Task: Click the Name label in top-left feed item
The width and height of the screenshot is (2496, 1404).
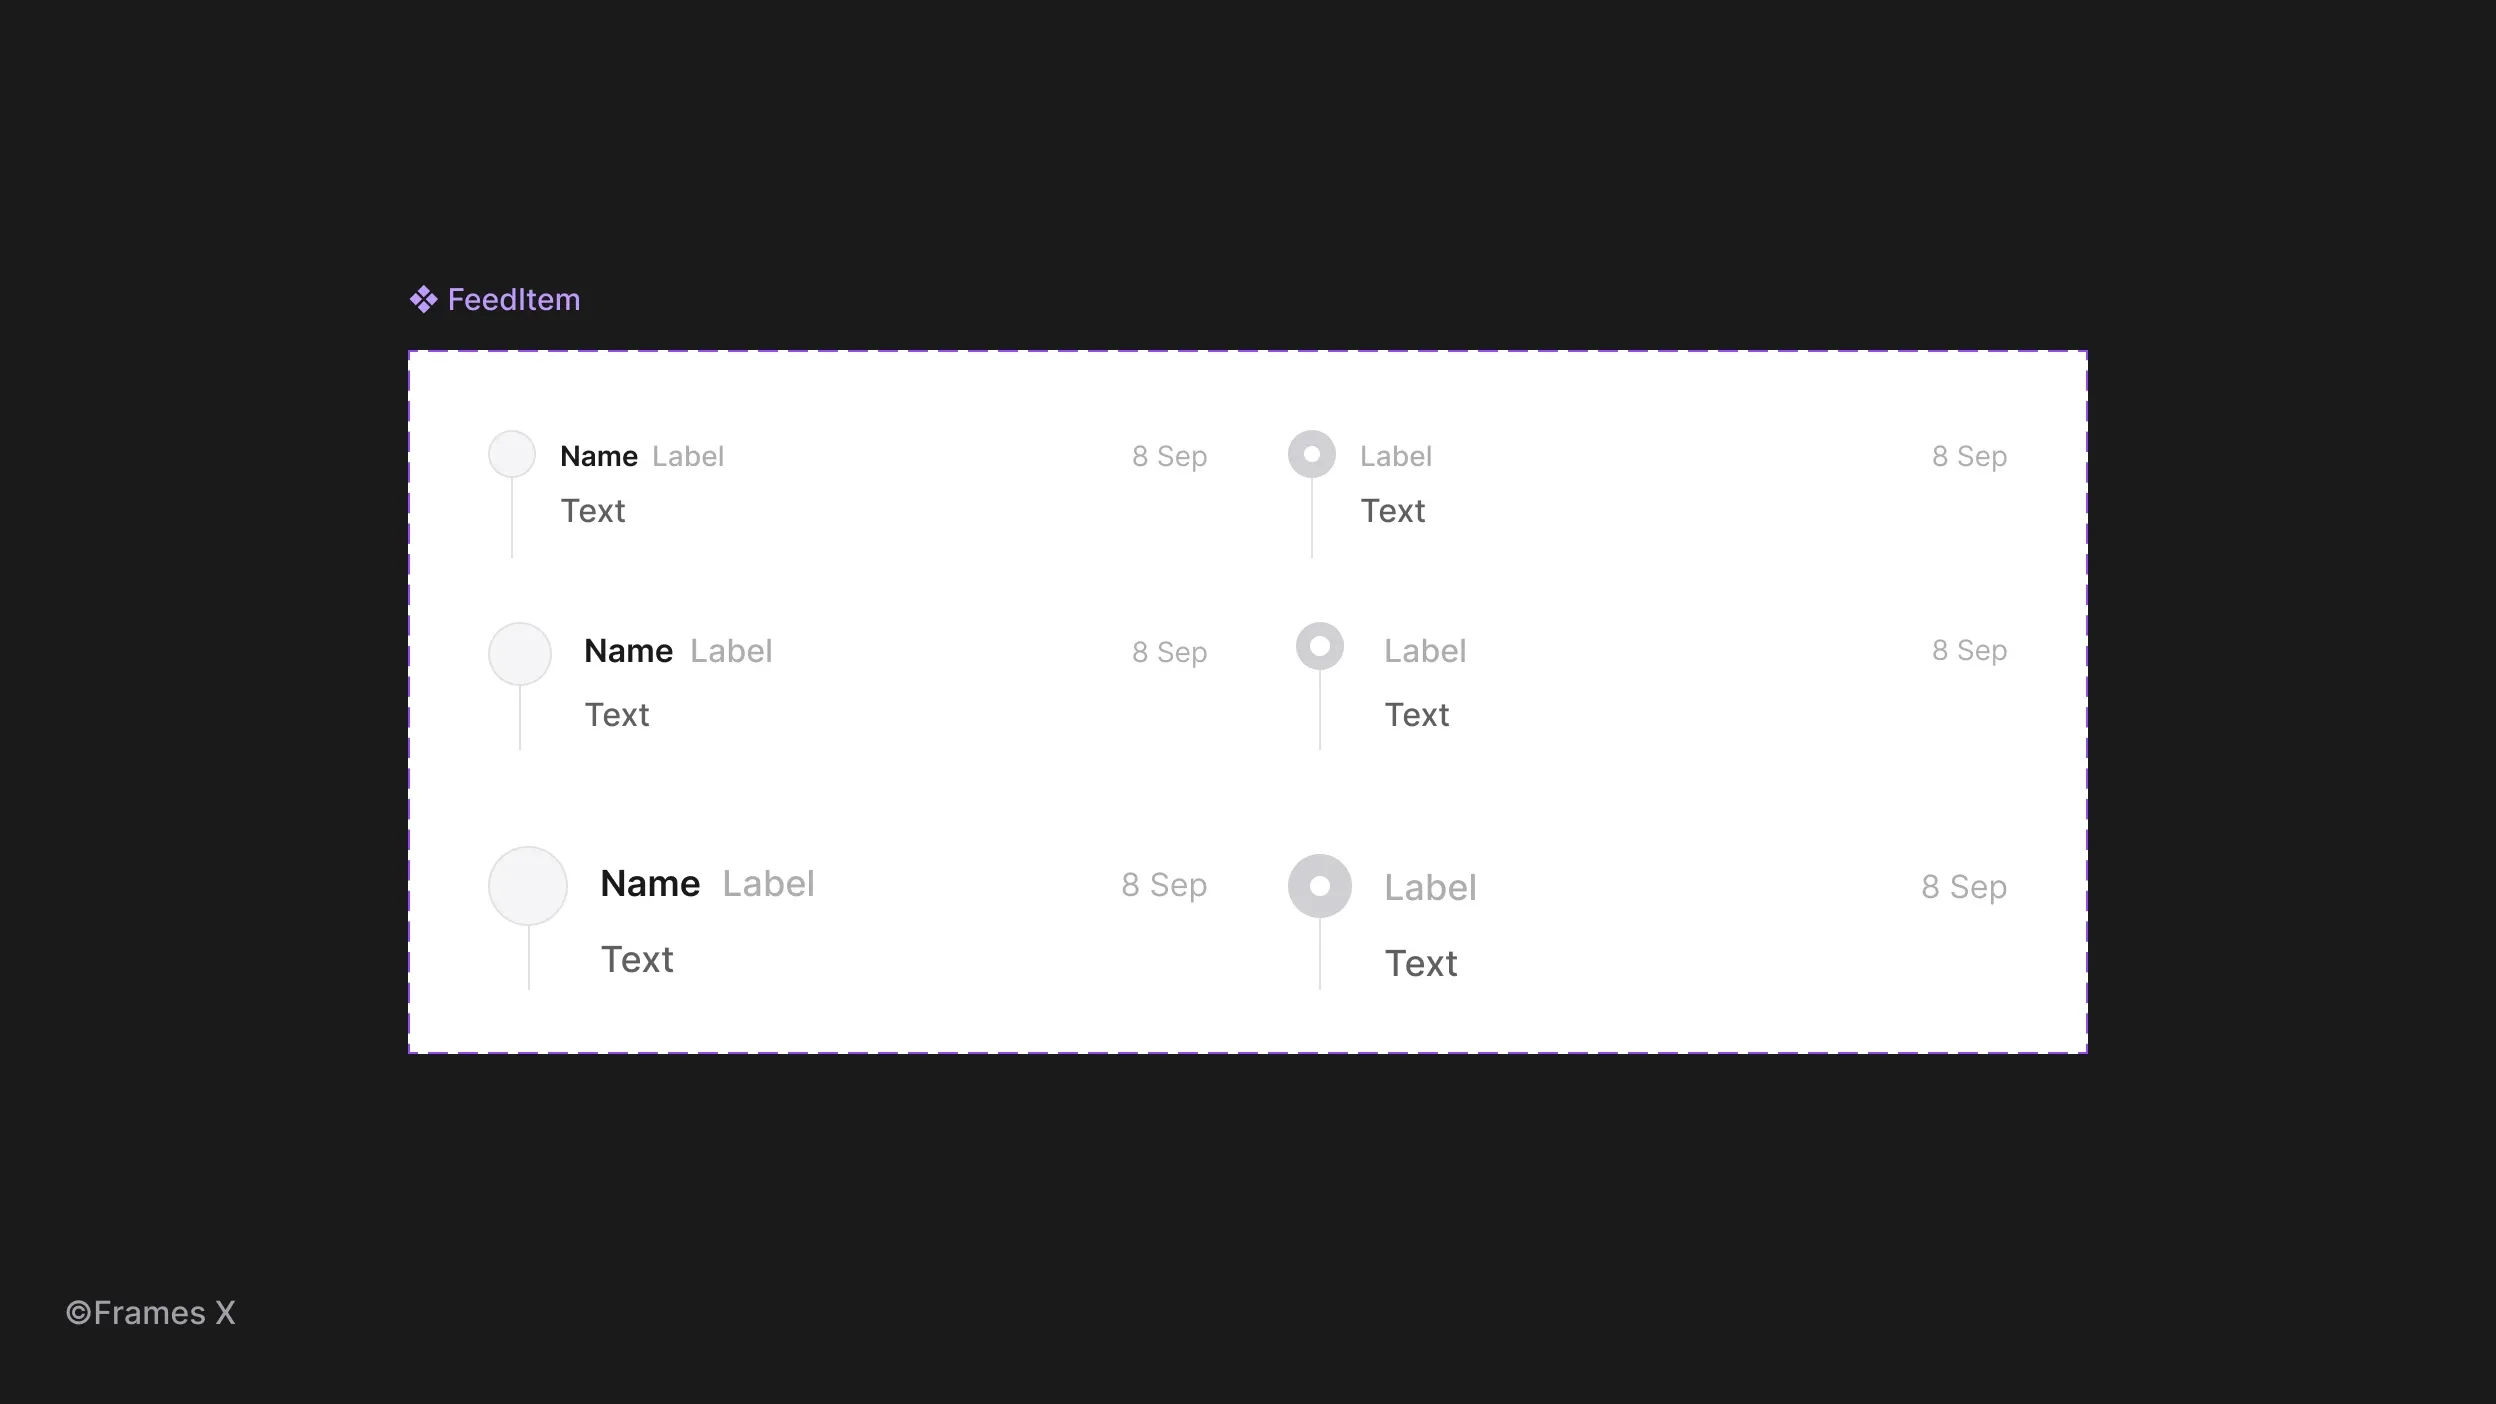Action: (598, 454)
